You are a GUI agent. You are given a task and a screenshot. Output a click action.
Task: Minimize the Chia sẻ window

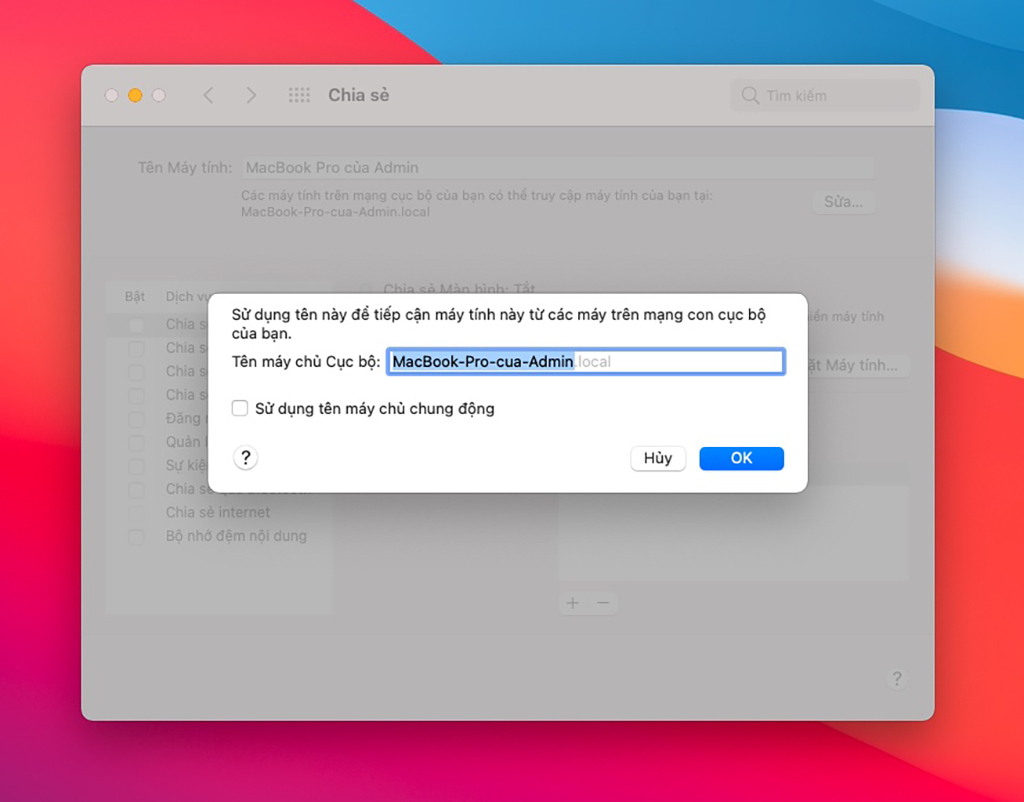click(x=135, y=95)
